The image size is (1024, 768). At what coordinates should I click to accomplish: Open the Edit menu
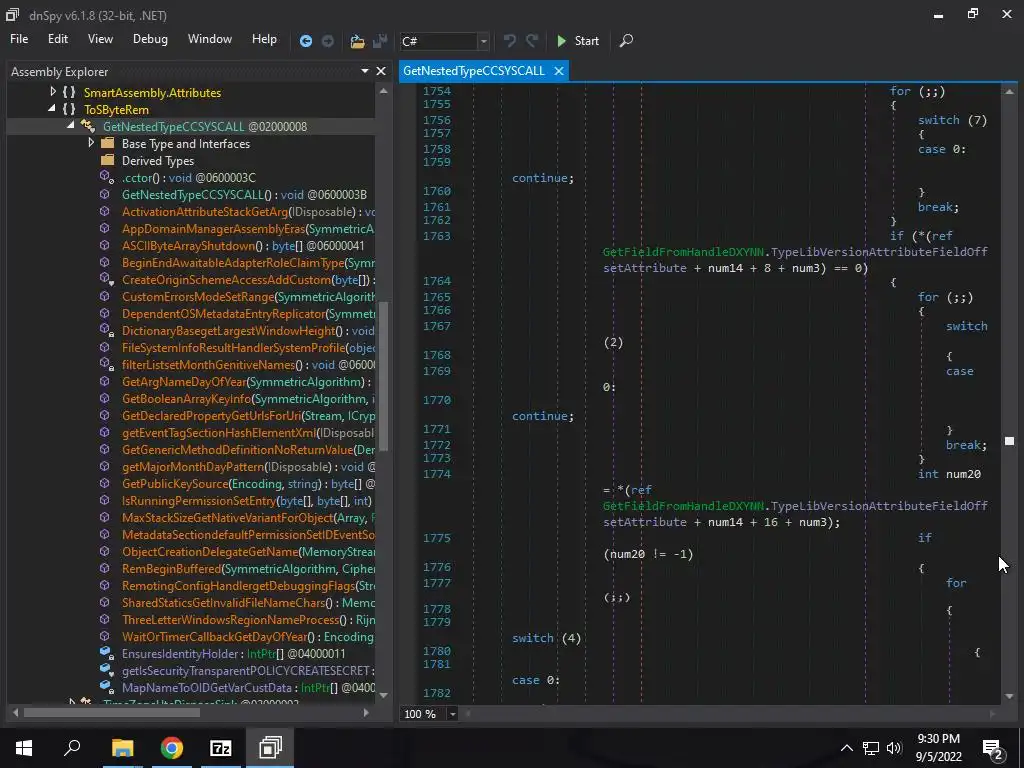pyautogui.click(x=57, y=39)
